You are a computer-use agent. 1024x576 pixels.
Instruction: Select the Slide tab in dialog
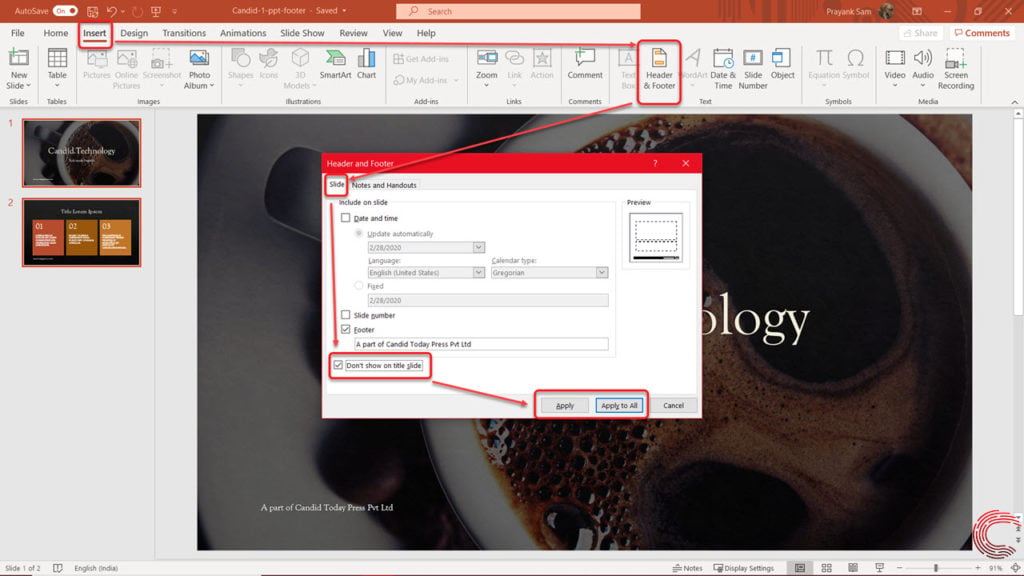336,185
